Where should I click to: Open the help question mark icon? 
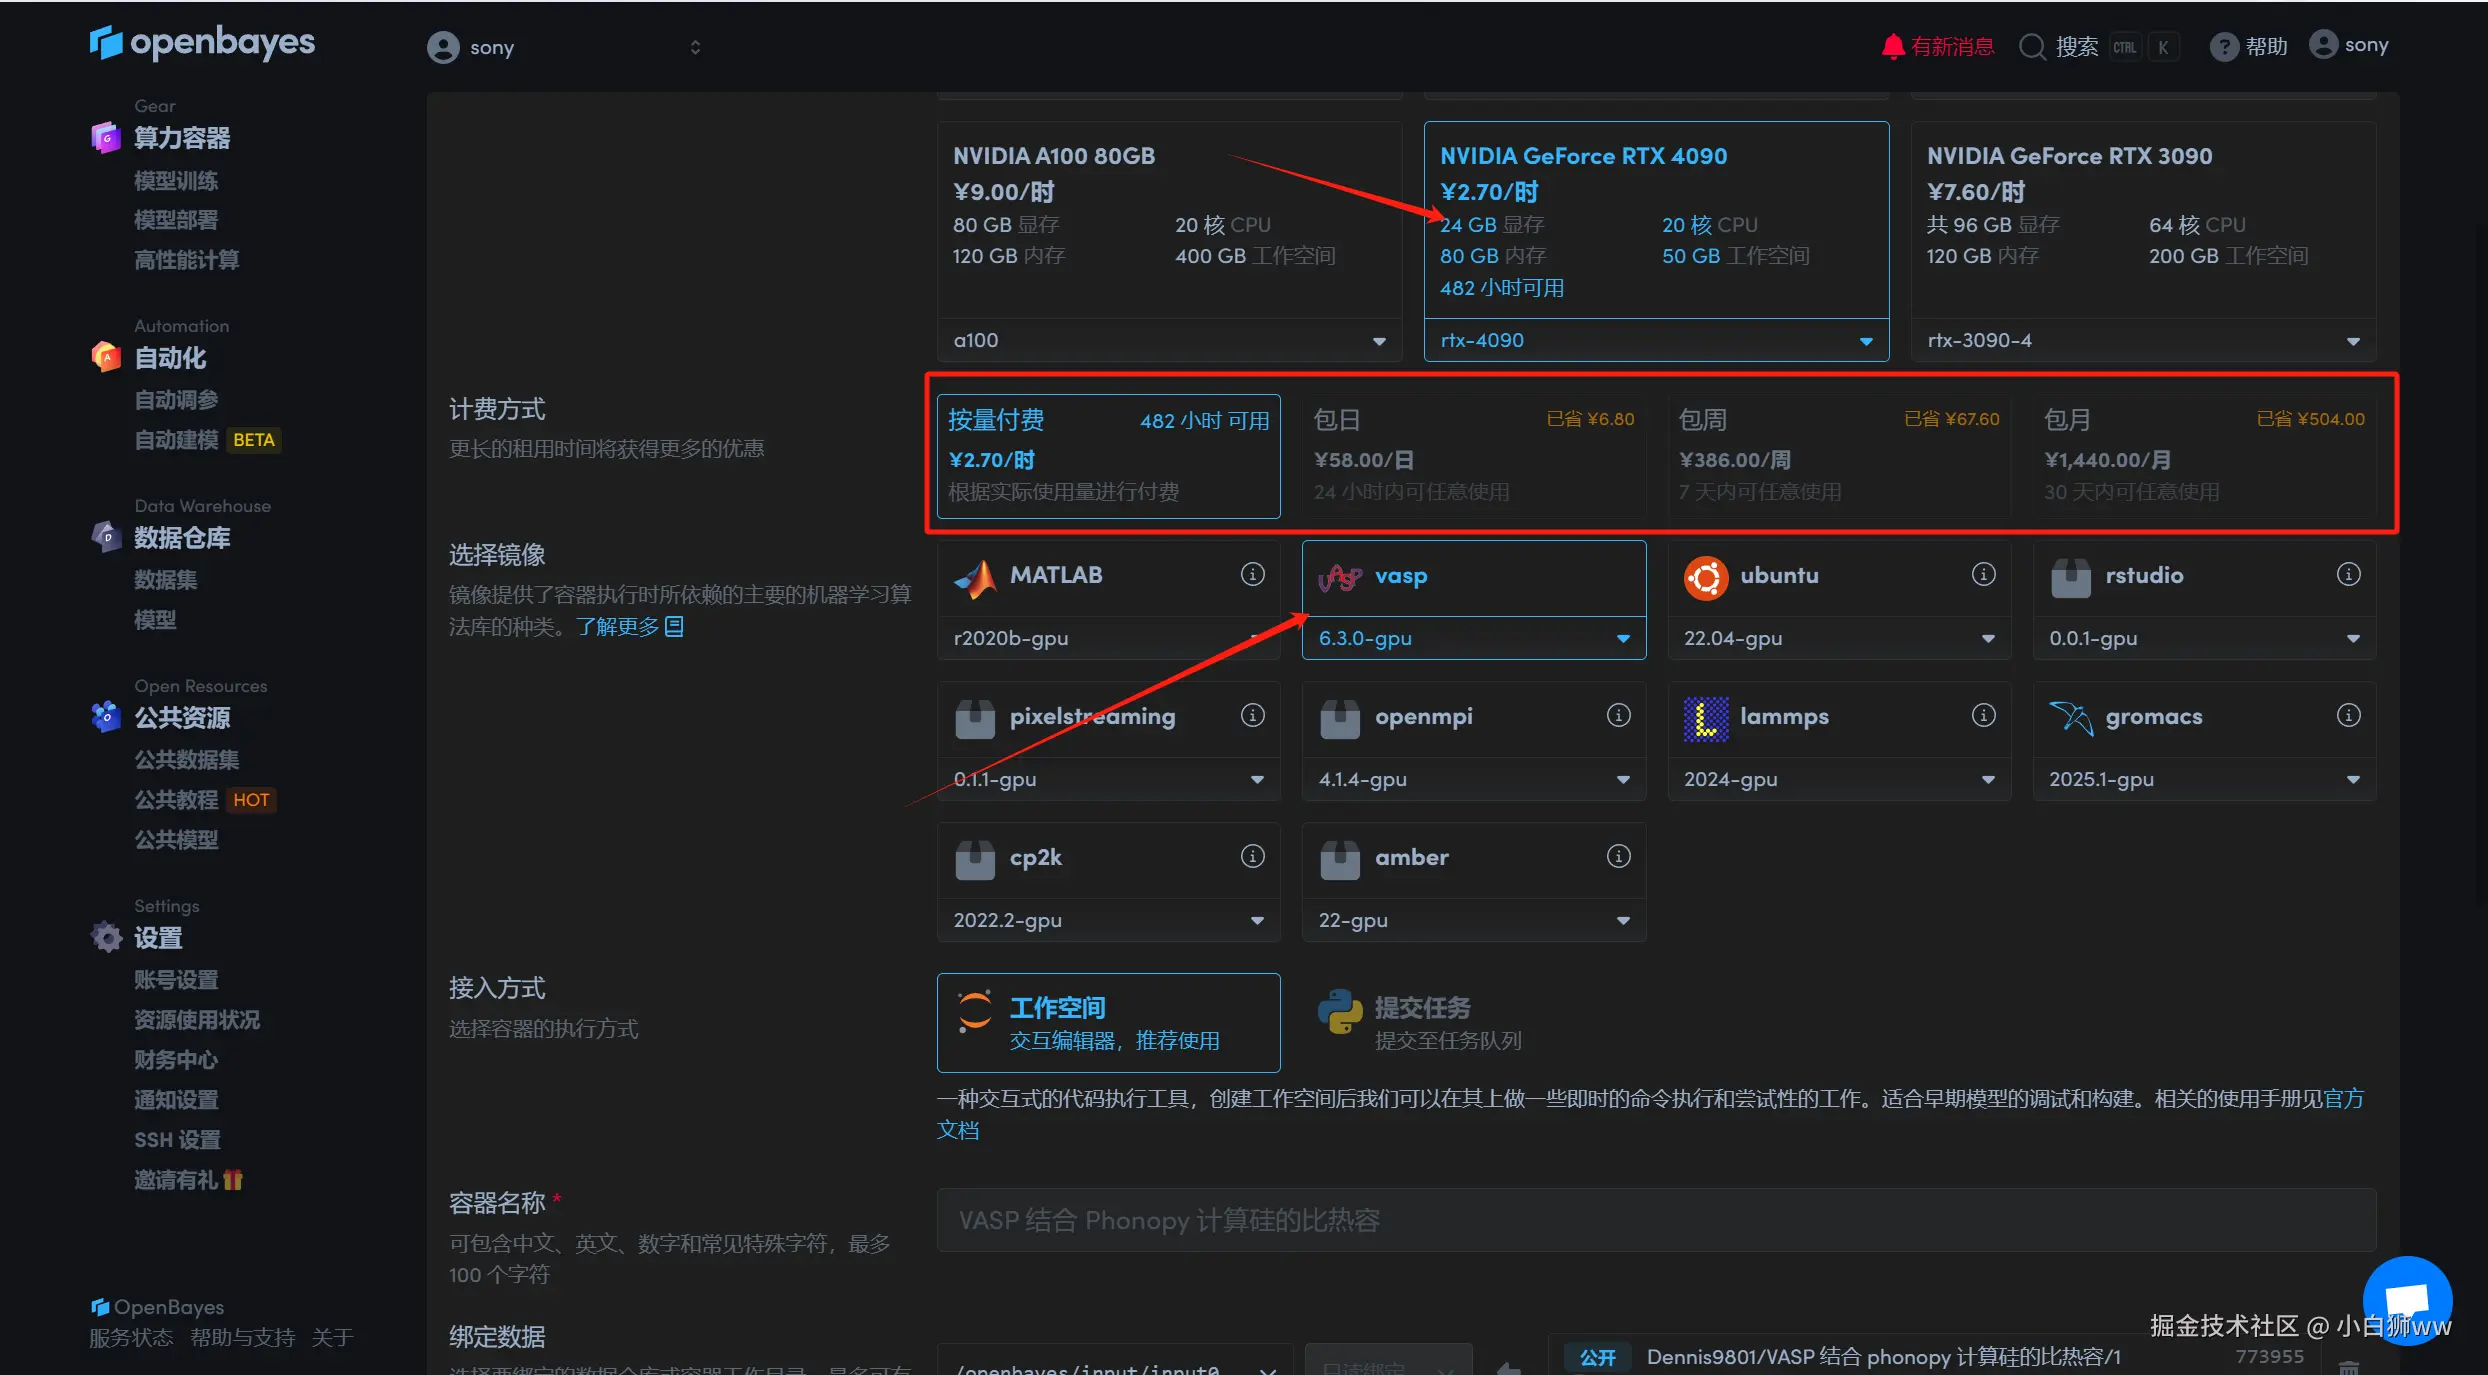[2223, 47]
